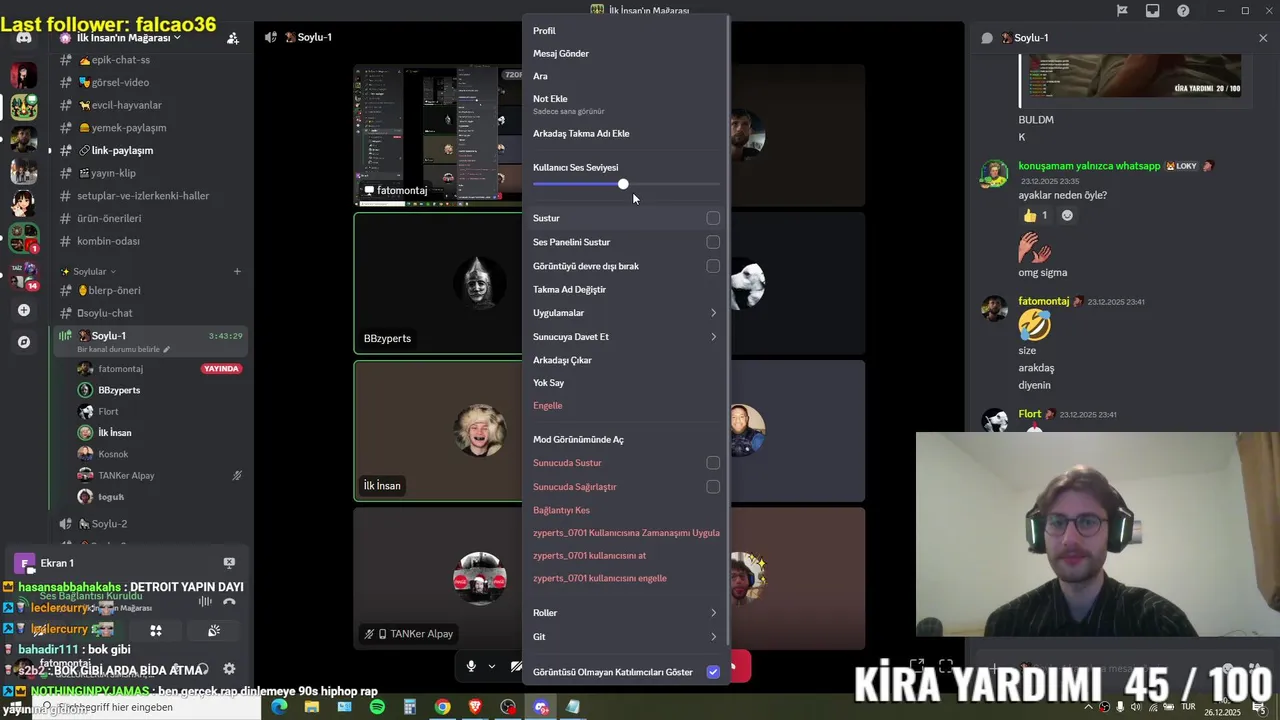Open the activities icon in voice panel

[156, 631]
